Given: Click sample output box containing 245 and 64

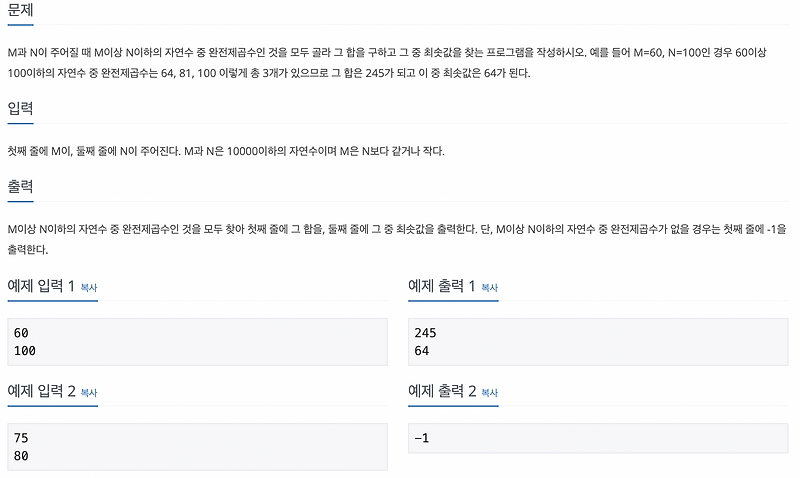Looking at the screenshot, I should (x=598, y=342).
